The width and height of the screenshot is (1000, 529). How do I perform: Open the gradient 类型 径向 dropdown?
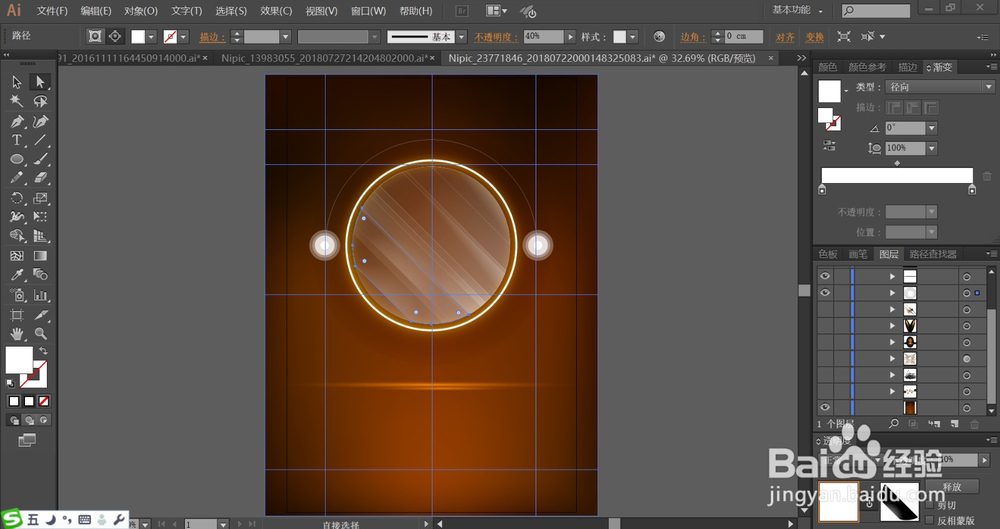(940, 87)
